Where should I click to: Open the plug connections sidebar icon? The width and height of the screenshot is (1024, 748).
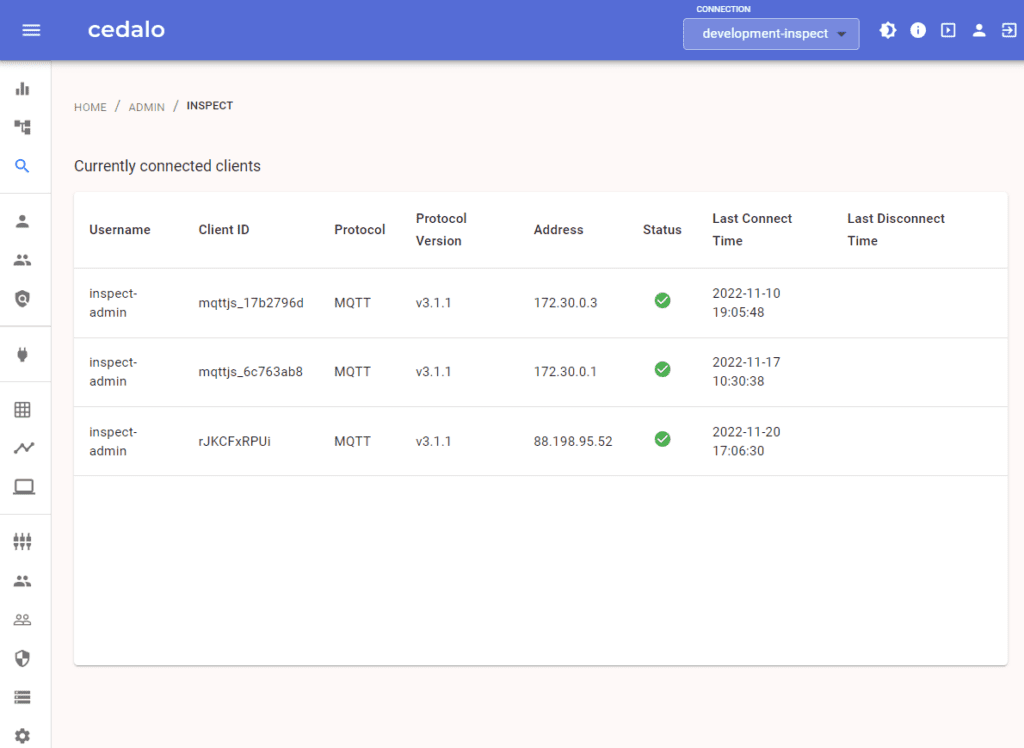pos(22,354)
